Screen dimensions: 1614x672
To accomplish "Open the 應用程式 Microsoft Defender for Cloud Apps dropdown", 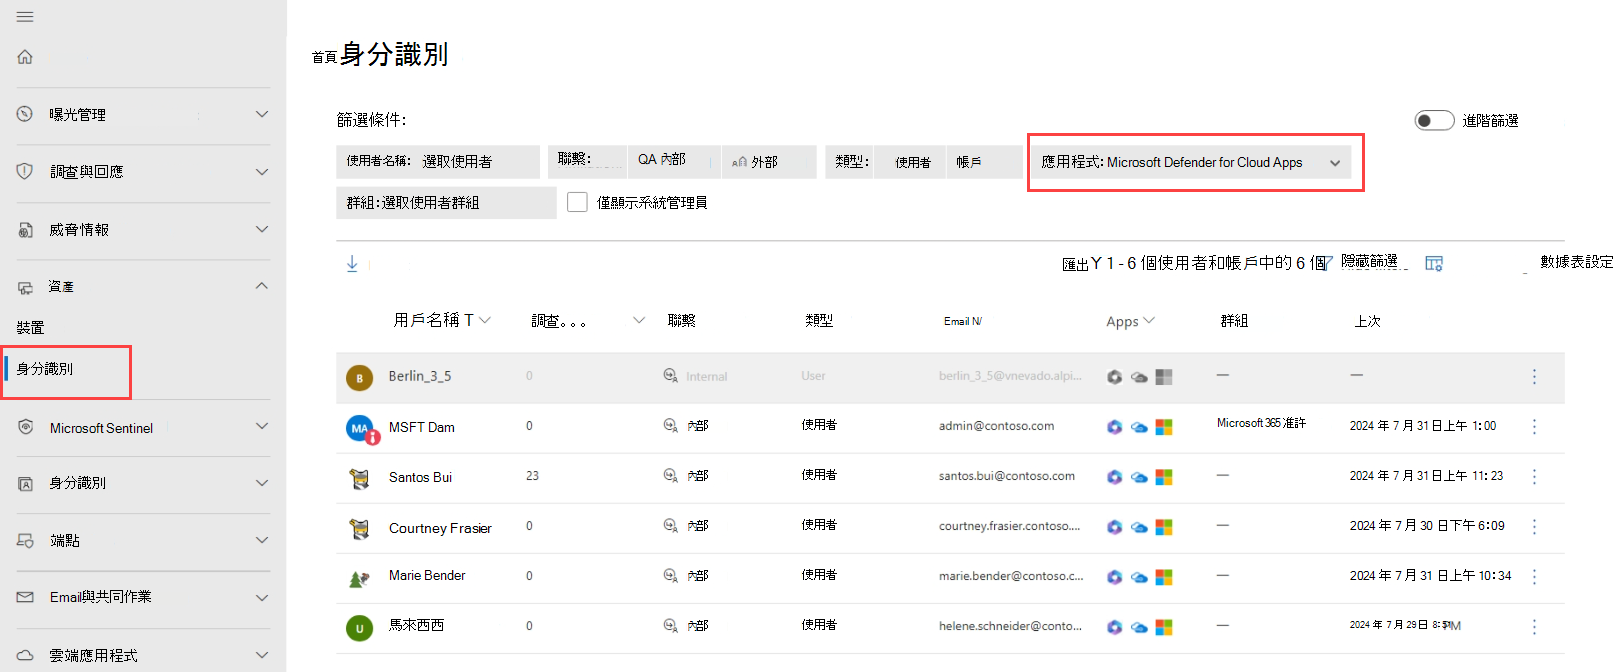I will point(1190,162).
